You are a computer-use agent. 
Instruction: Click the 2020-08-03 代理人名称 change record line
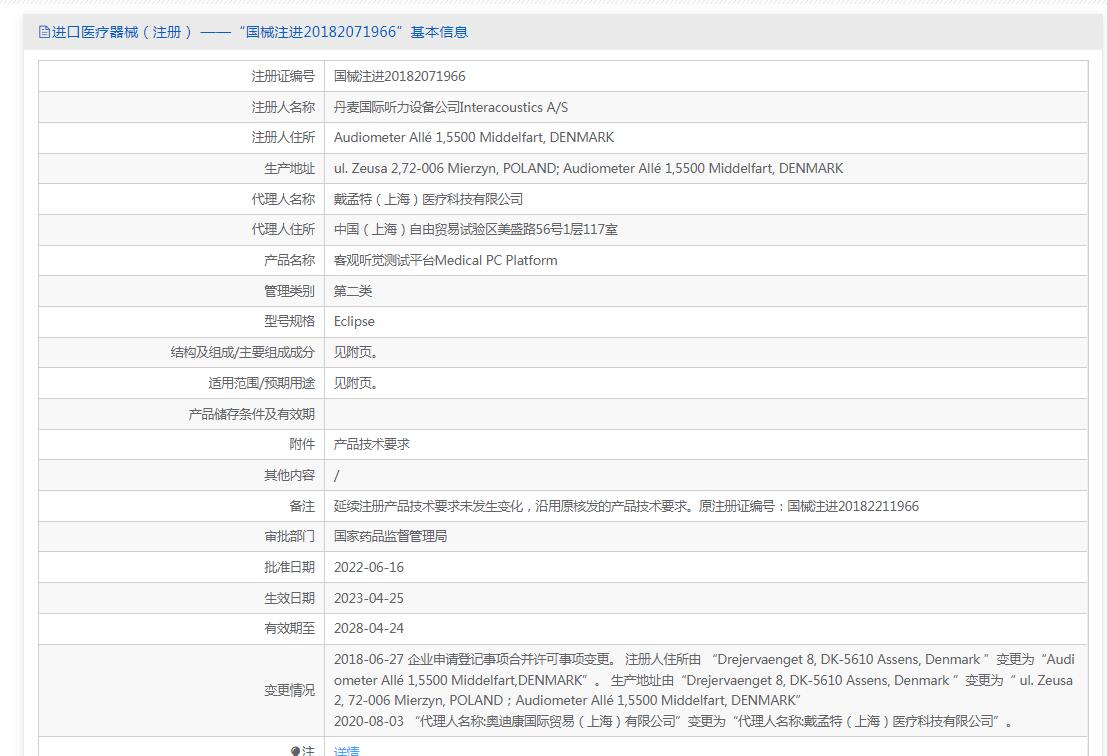click(674, 721)
